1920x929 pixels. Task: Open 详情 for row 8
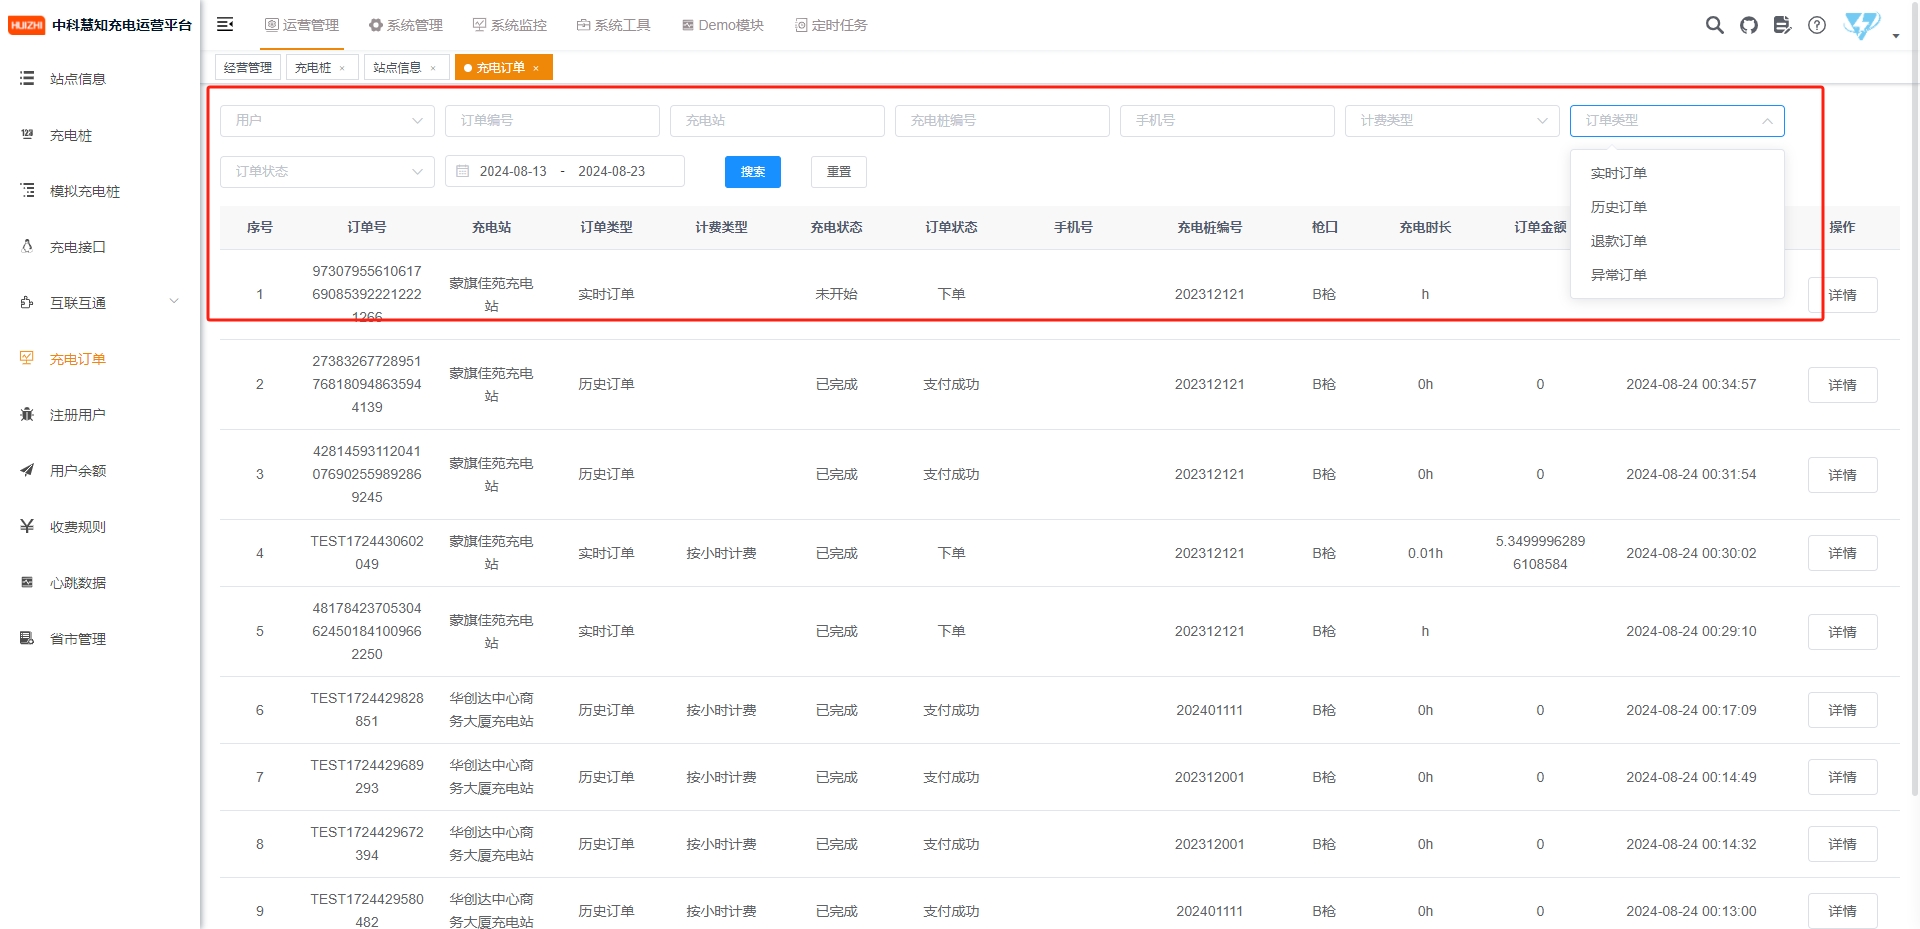[1842, 844]
